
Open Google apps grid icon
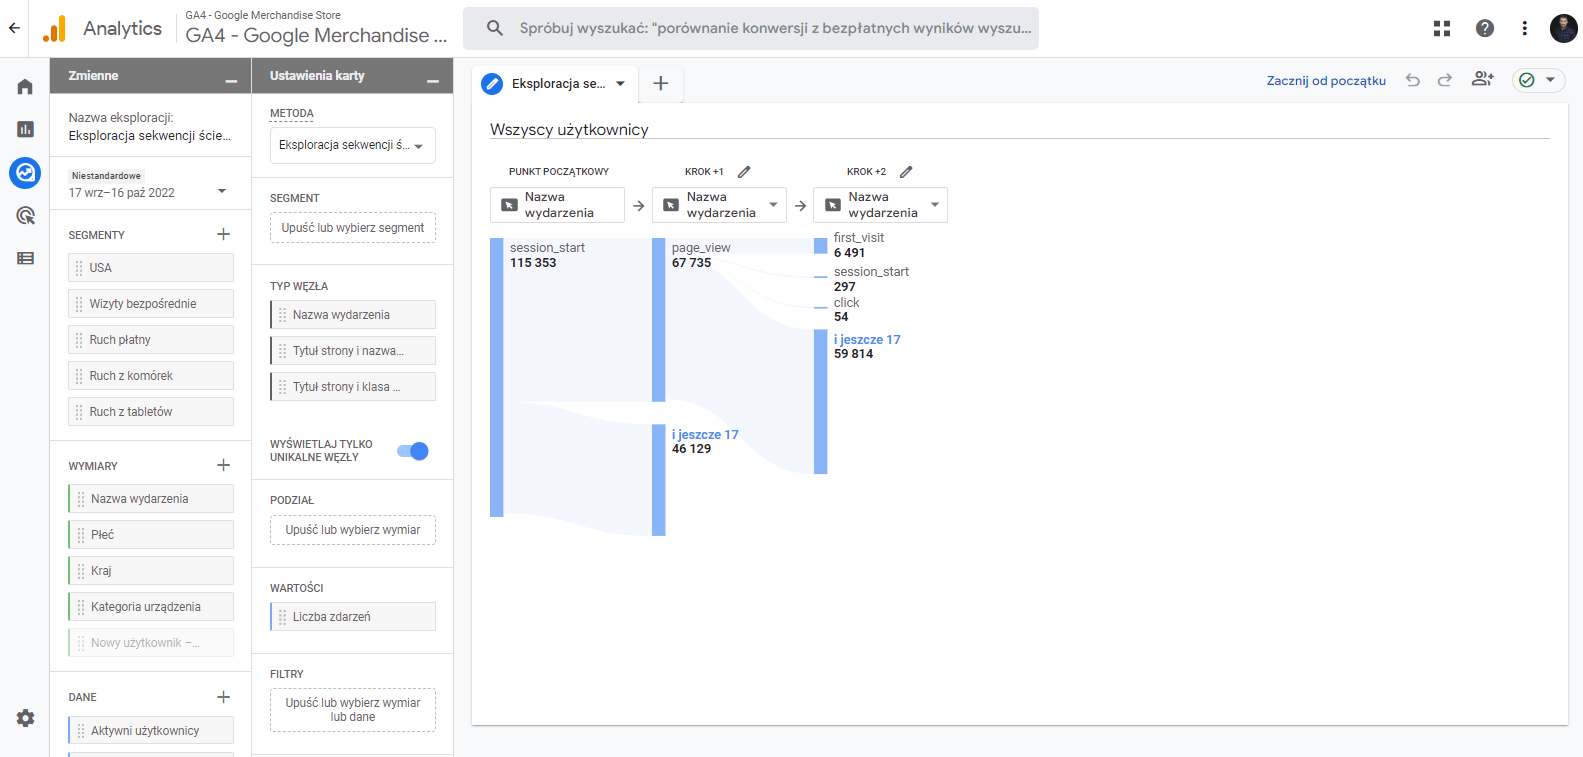click(1441, 28)
